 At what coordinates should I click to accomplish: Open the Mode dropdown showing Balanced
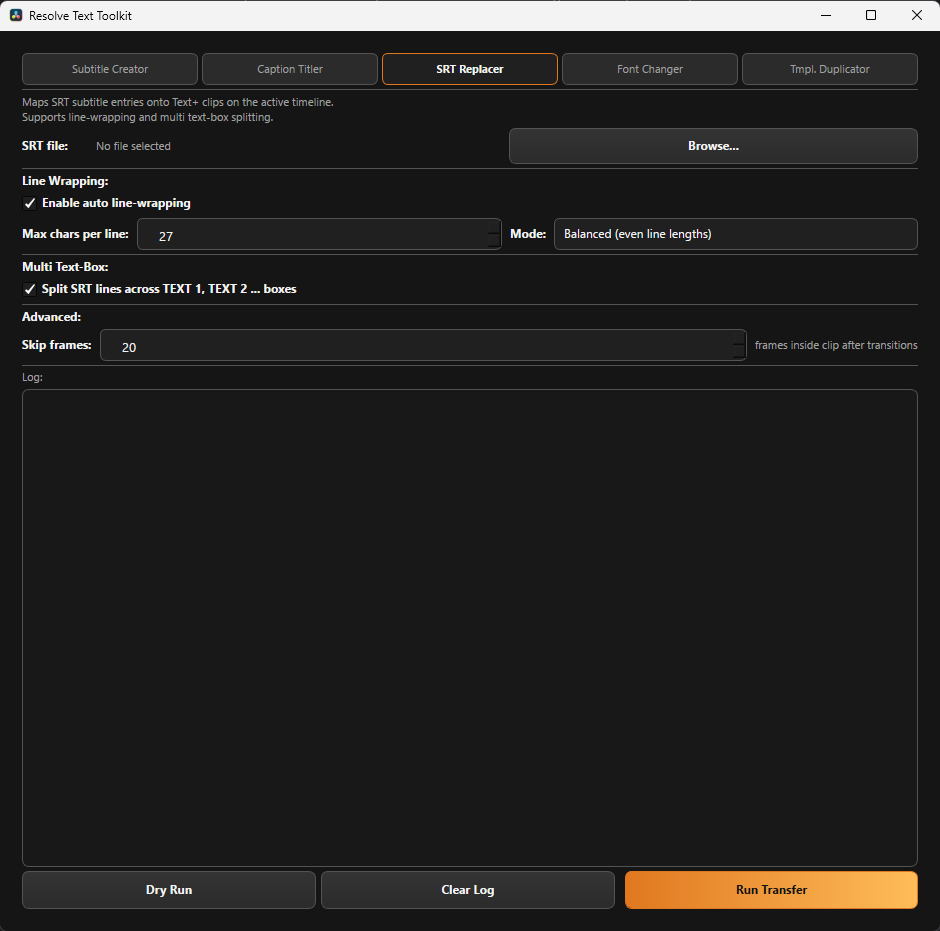(x=736, y=234)
